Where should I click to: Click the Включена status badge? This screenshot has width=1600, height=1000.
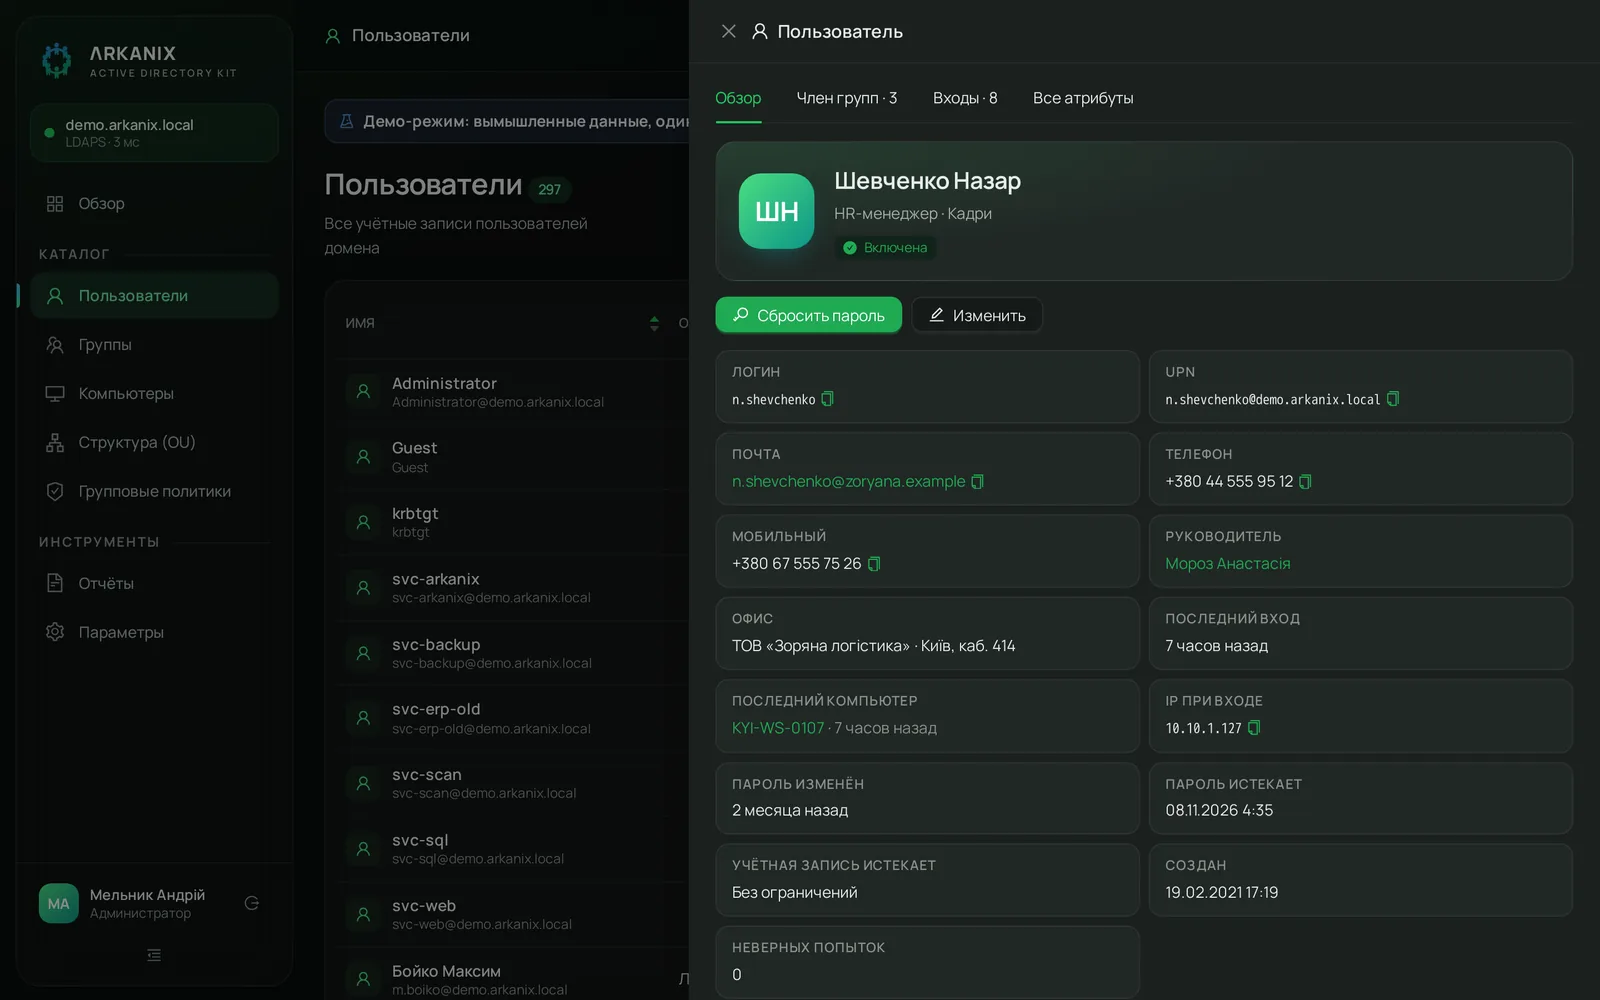pos(885,248)
